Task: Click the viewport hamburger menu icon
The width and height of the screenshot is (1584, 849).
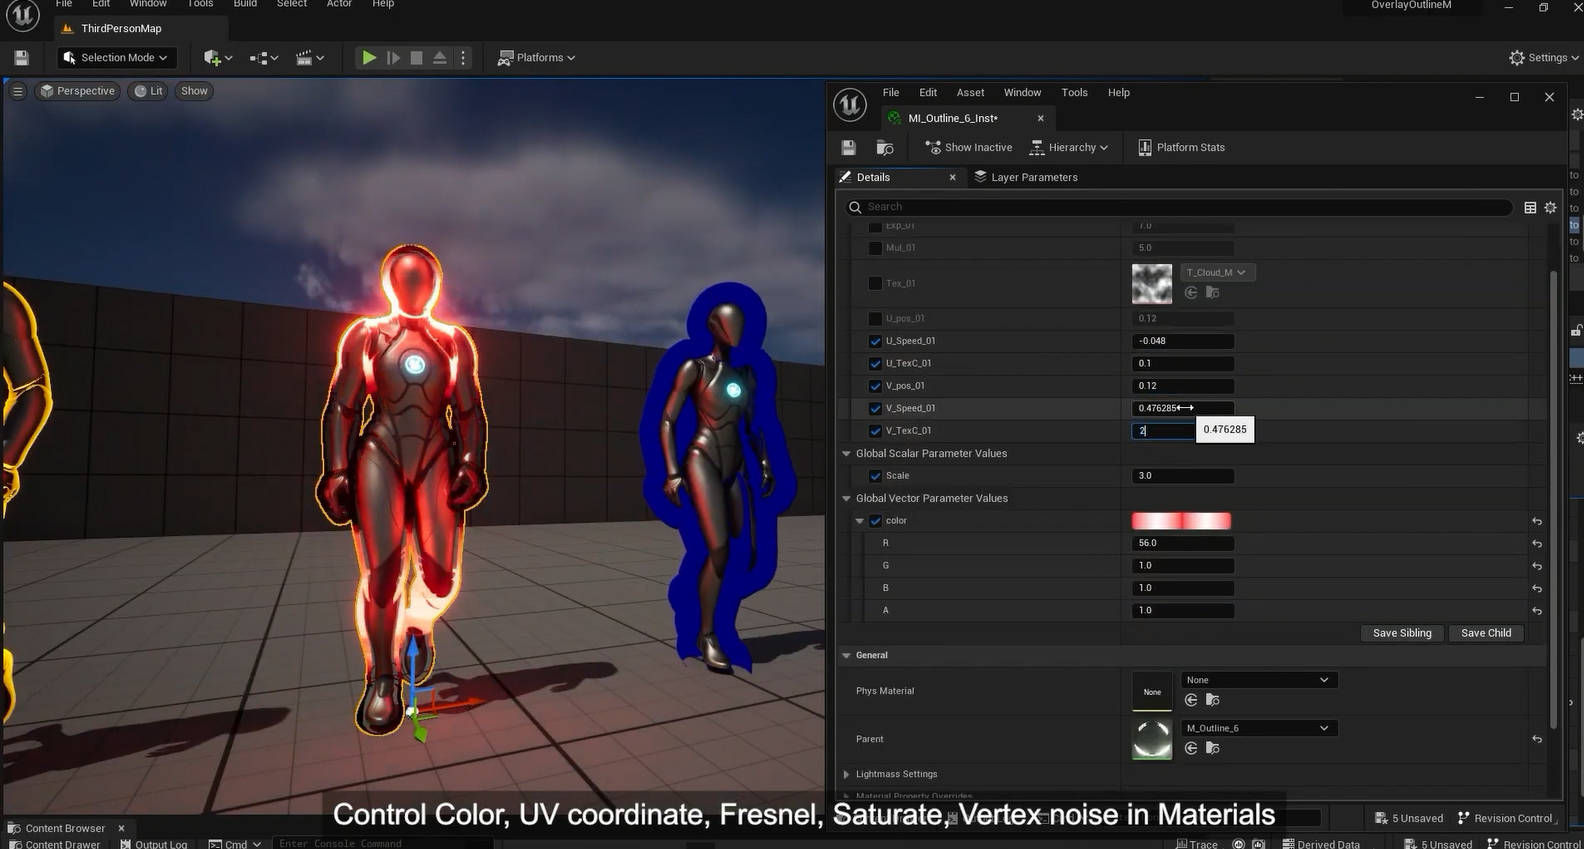Action: click(x=17, y=91)
